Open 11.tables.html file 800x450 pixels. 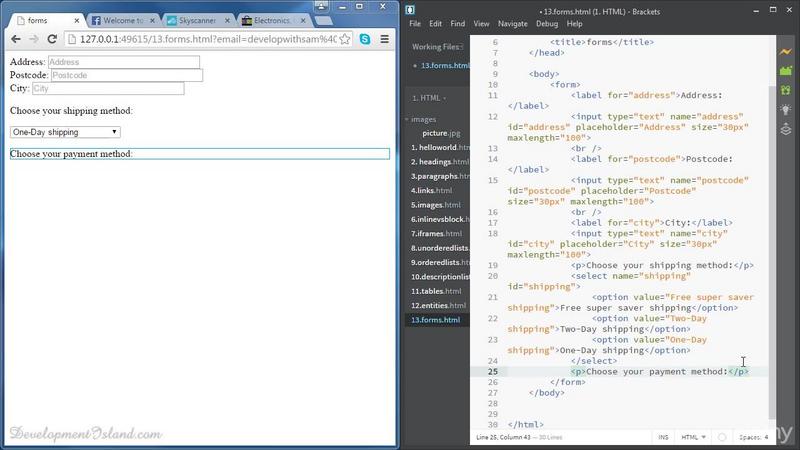(x=436, y=291)
